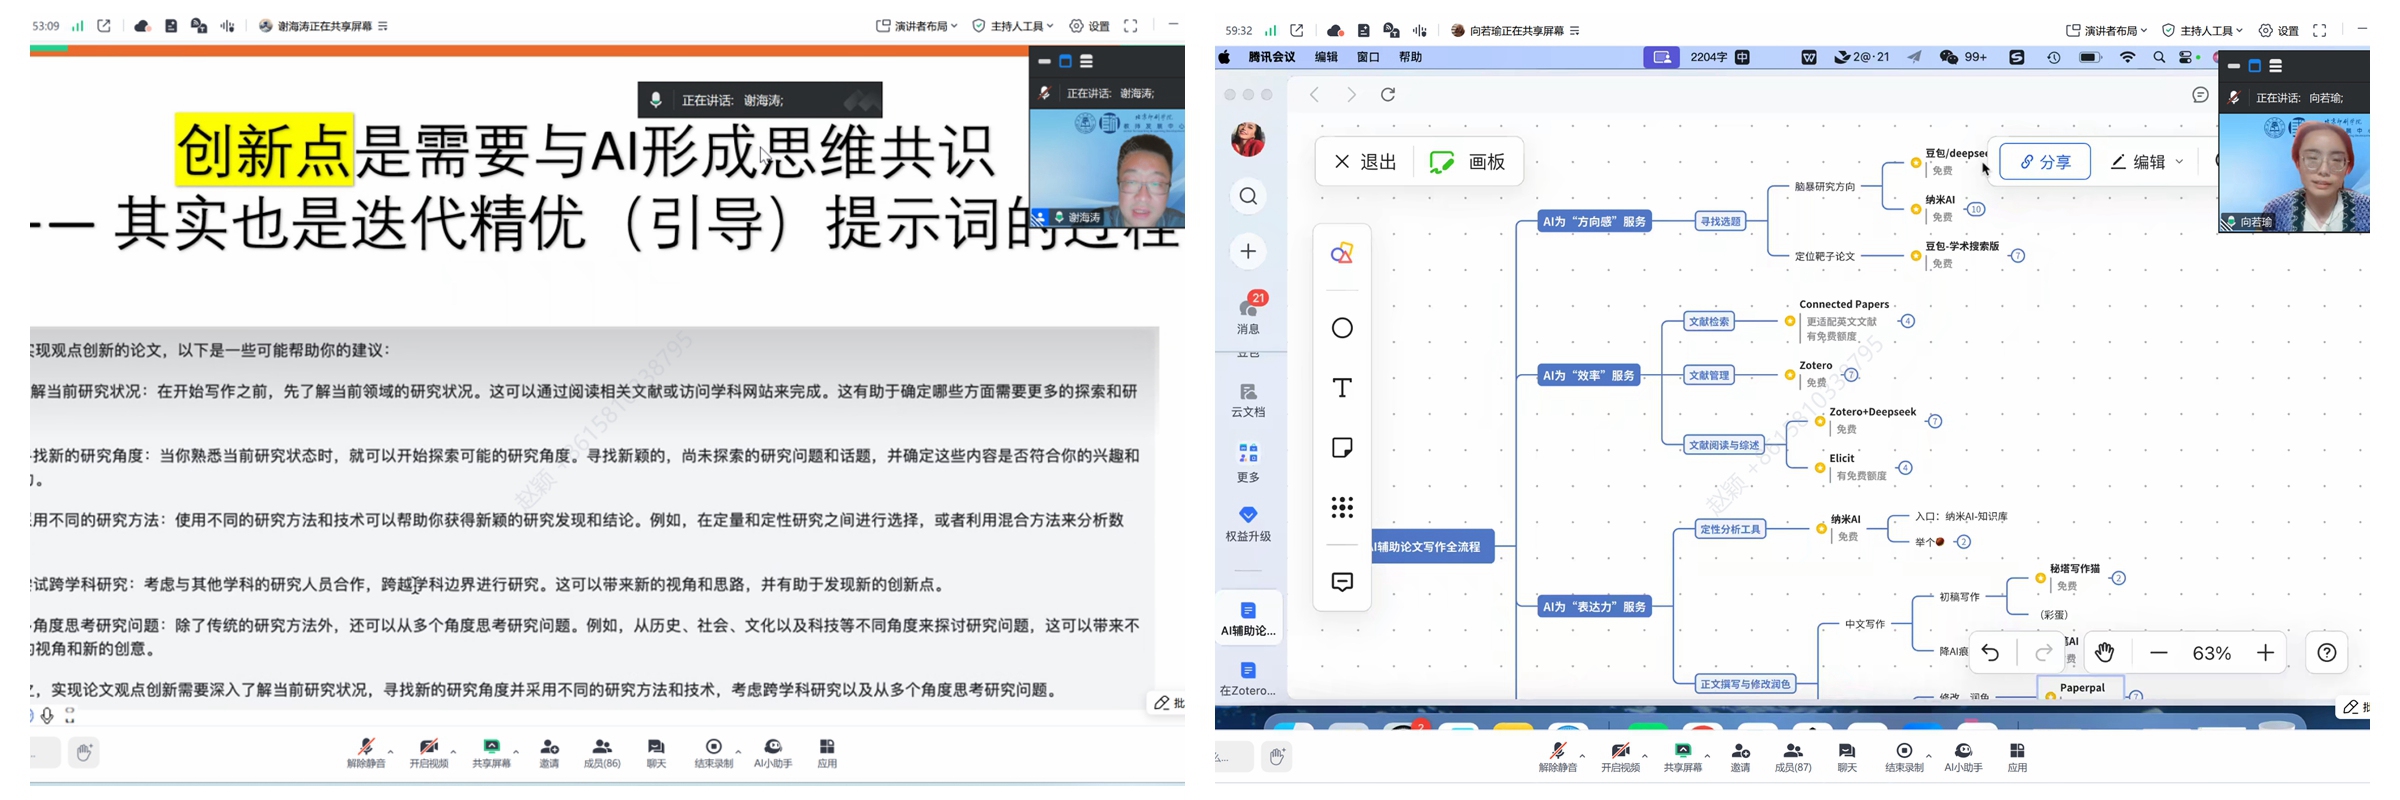Image resolution: width=2400 pixels, height=800 pixels.
Task: Turn on video in the 成员(87) meeting toolbar
Action: 1619,756
